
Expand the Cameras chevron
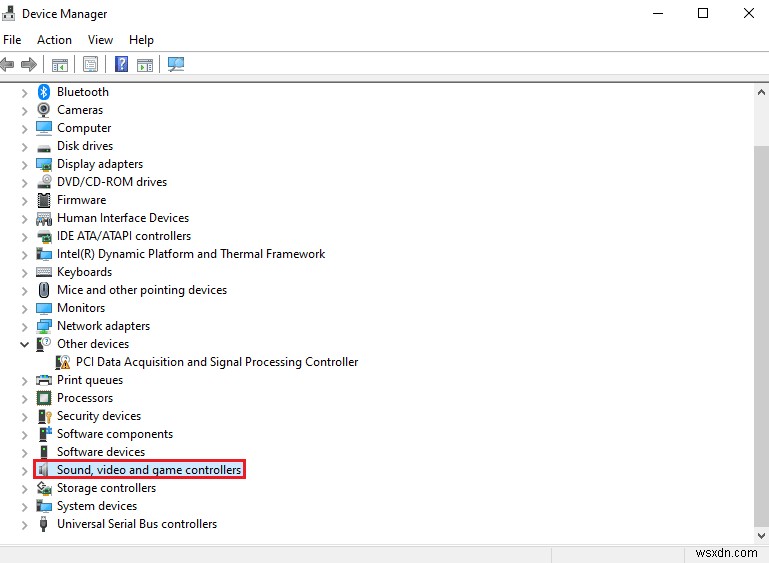24,111
